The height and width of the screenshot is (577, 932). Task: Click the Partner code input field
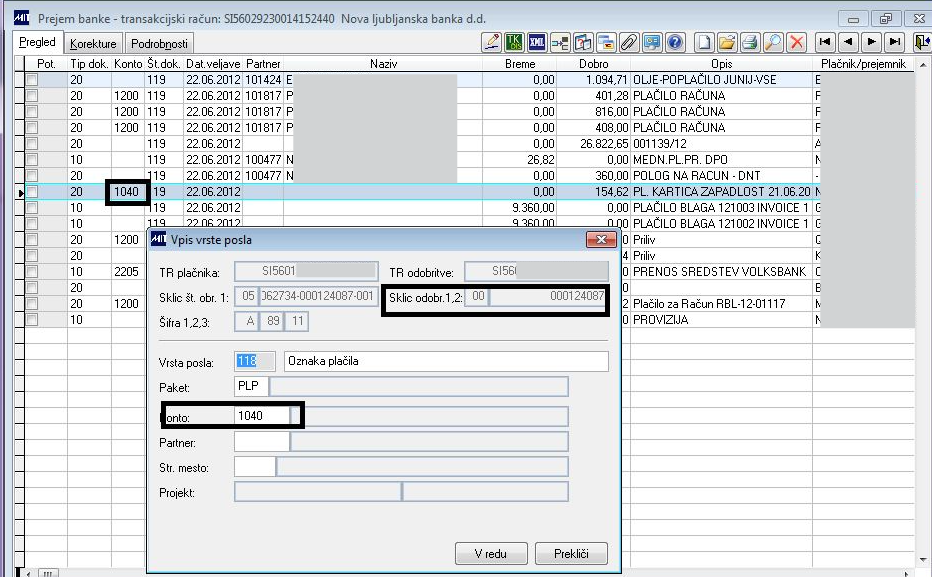coord(262,442)
